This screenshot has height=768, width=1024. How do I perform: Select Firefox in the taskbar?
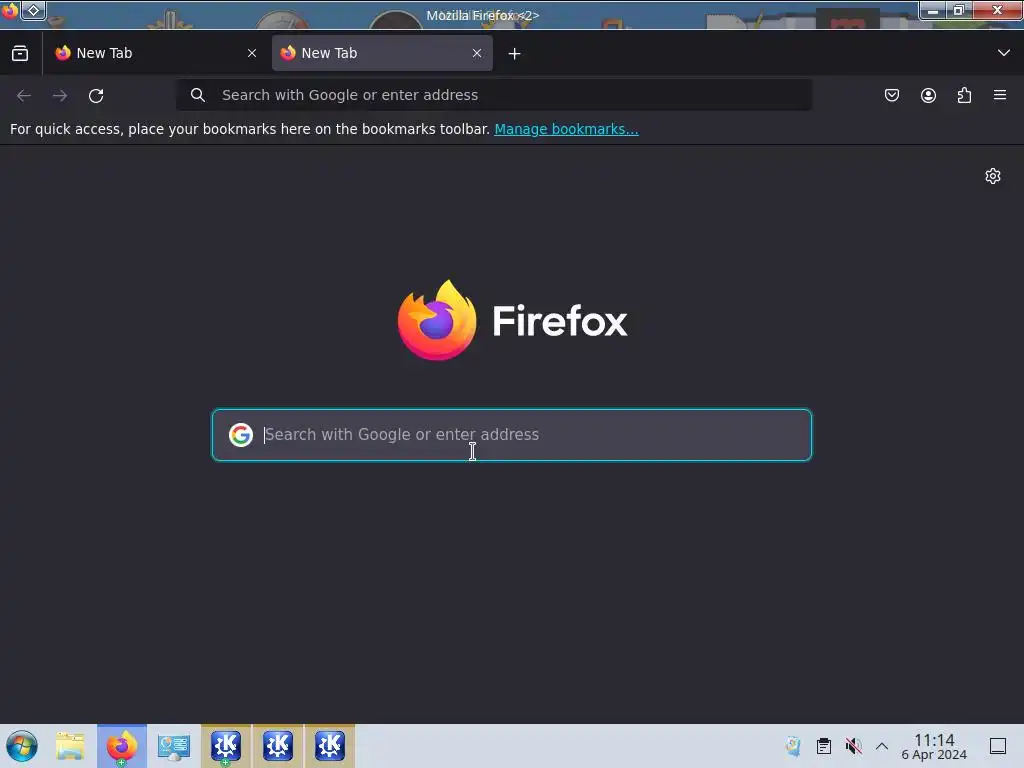(122, 746)
